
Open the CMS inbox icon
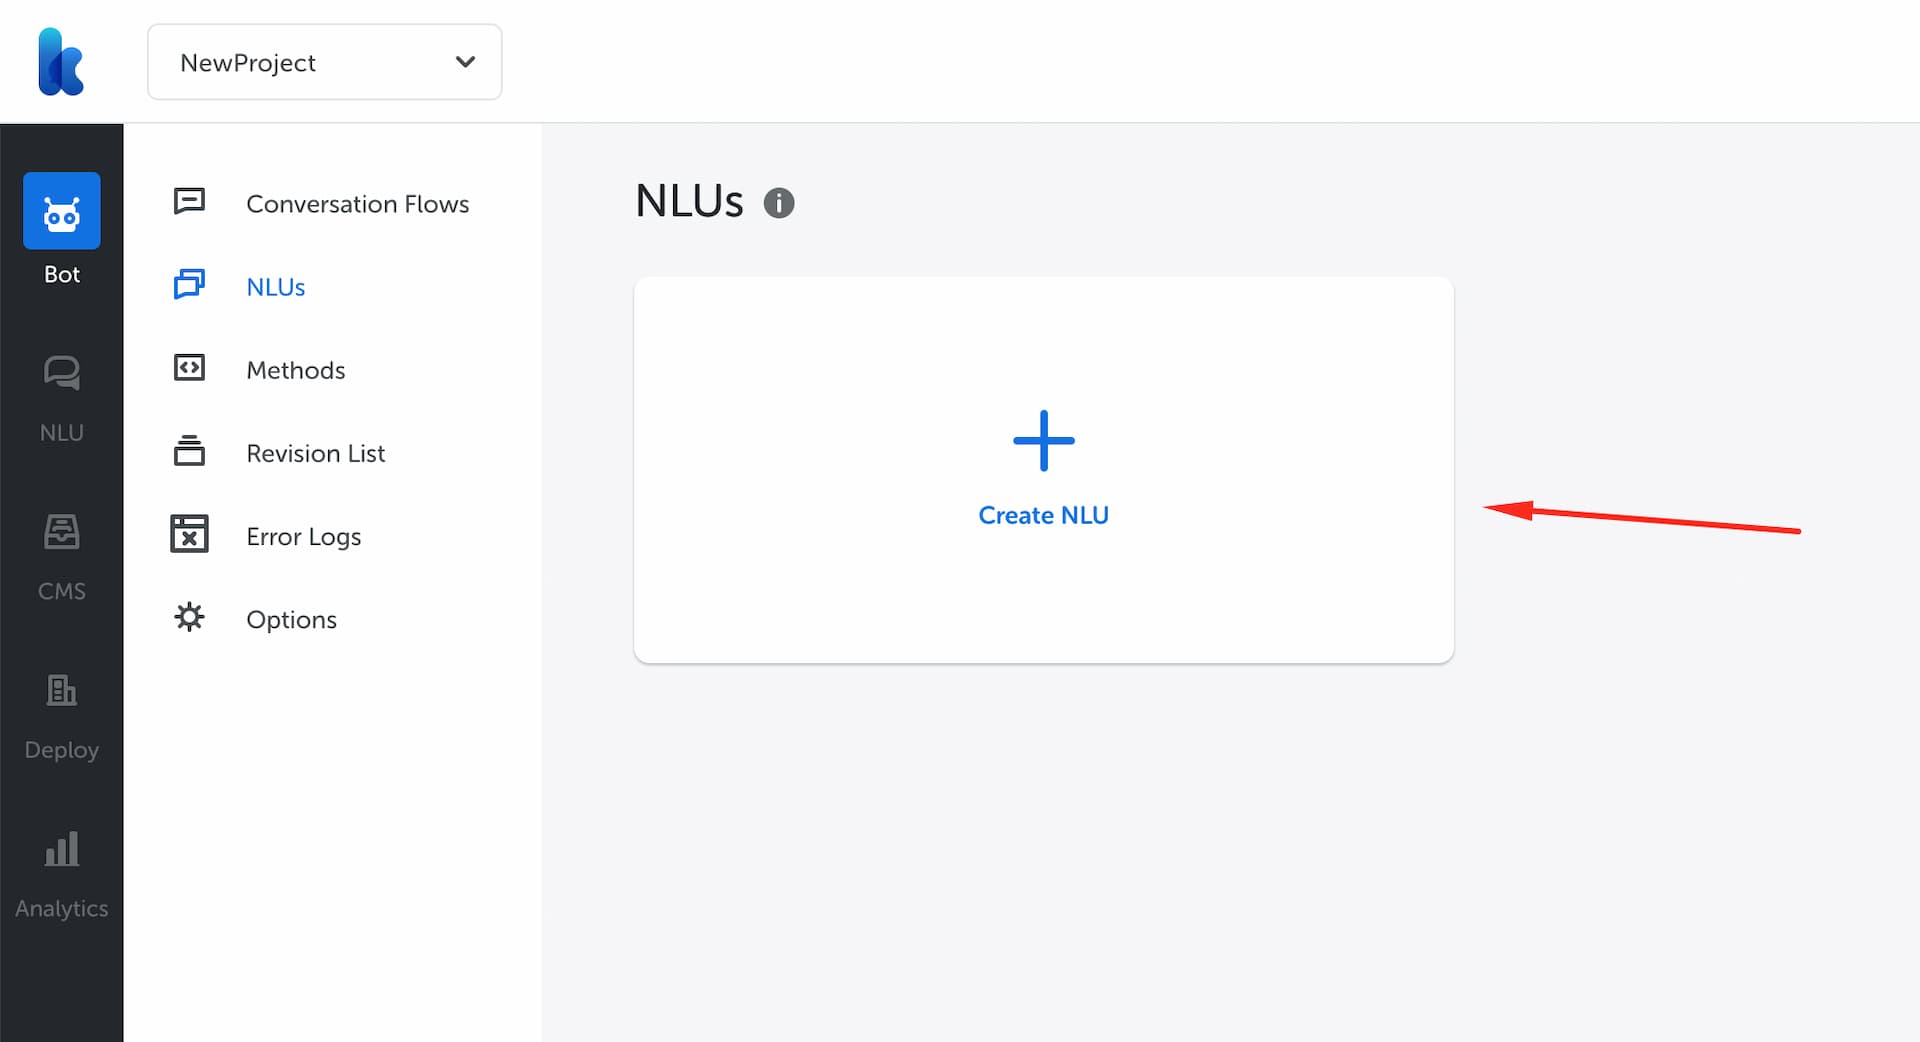coord(62,532)
